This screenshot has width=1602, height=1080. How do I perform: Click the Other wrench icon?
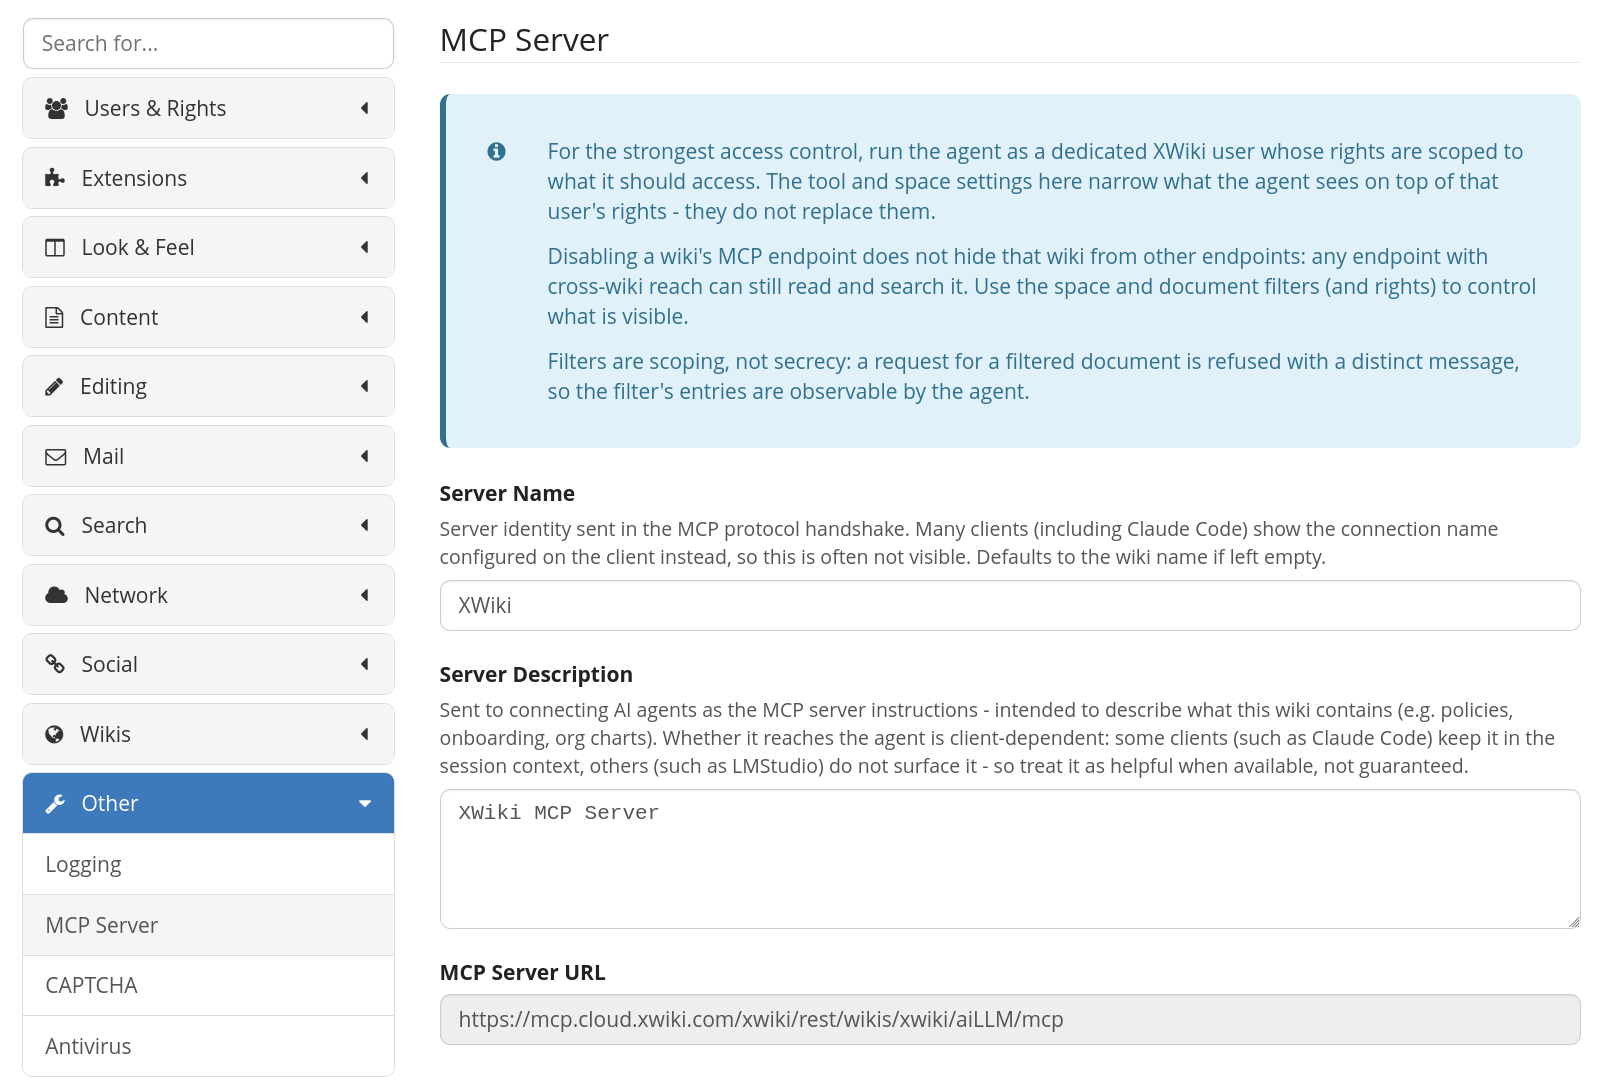click(55, 803)
